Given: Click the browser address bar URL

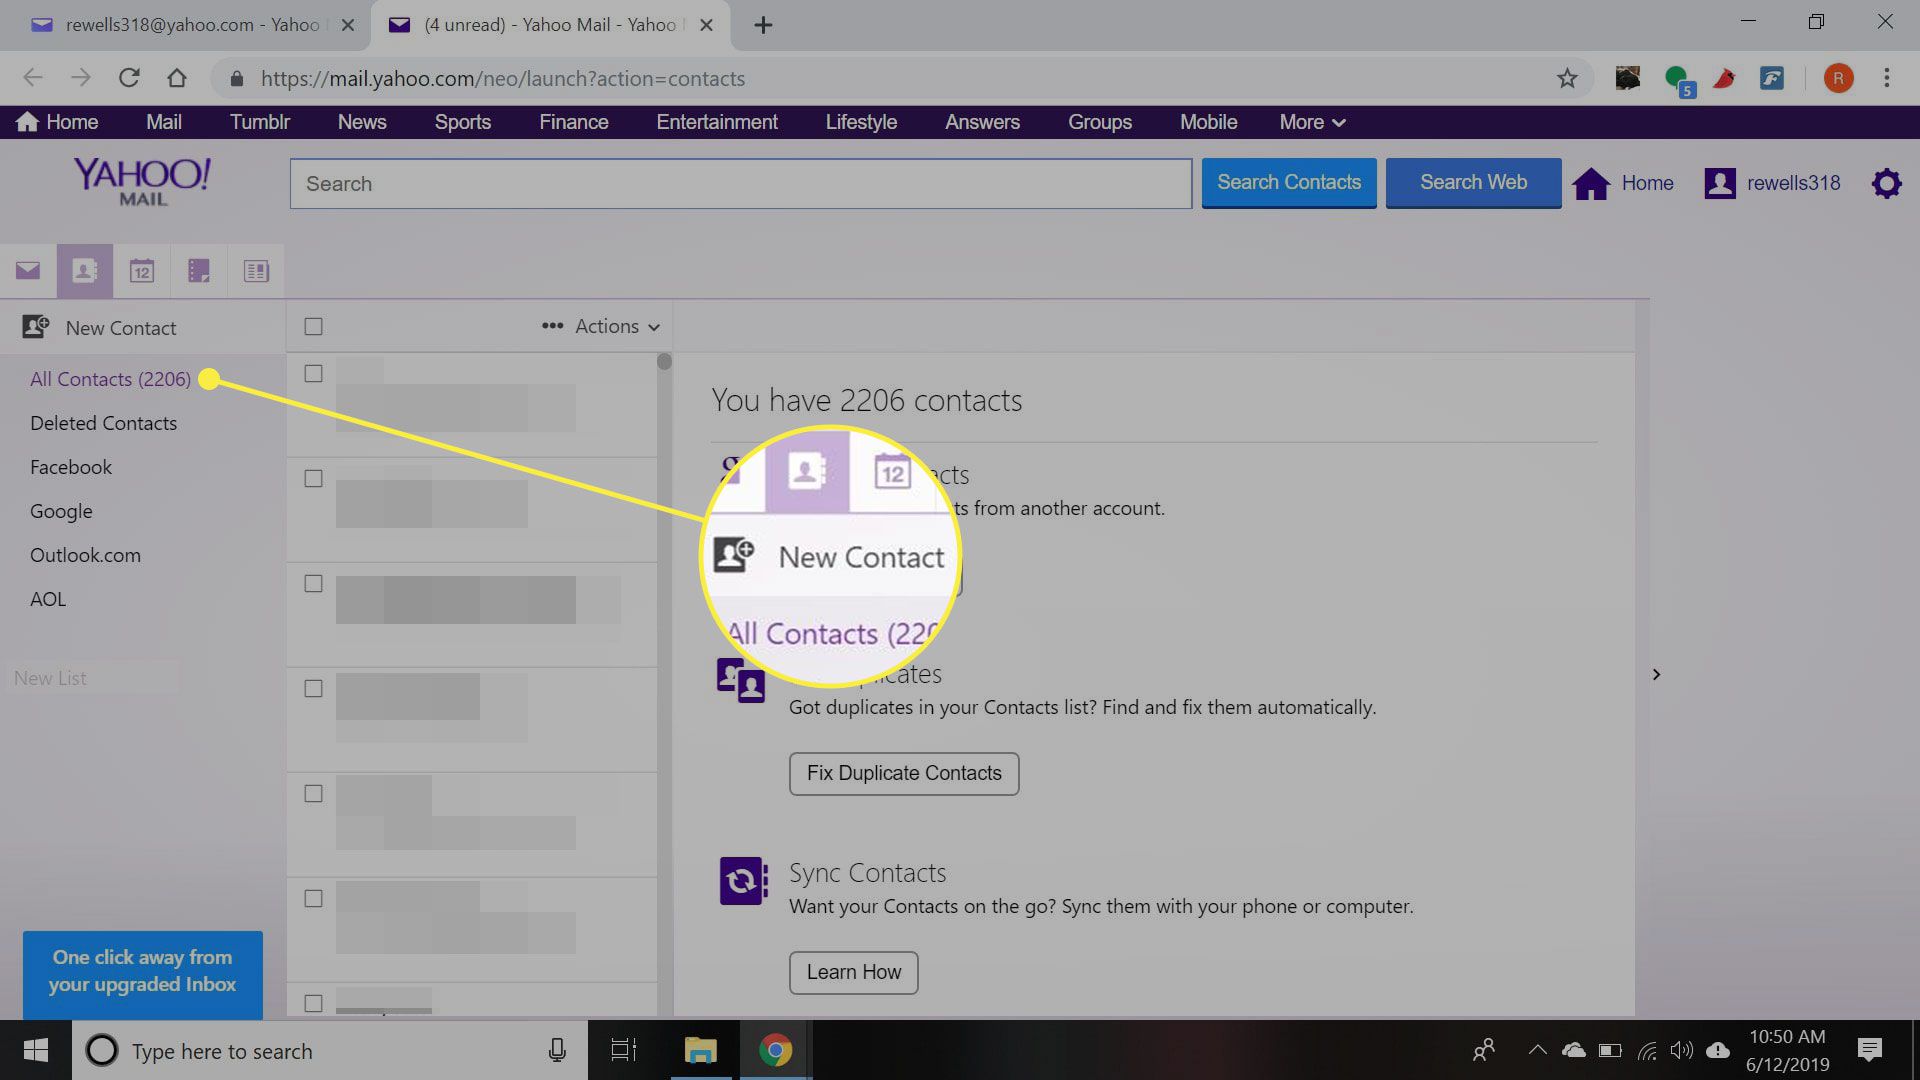Looking at the screenshot, I should [503, 78].
